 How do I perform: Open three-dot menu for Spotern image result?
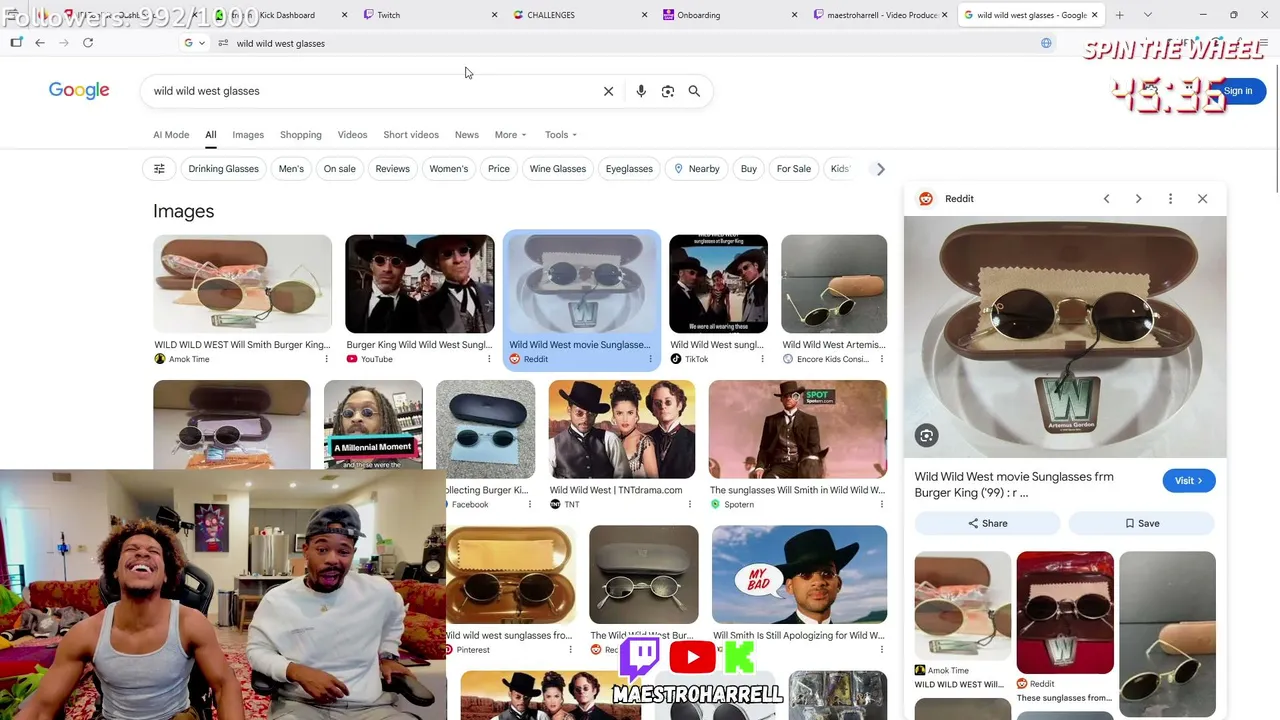click(x=881, y=504)
